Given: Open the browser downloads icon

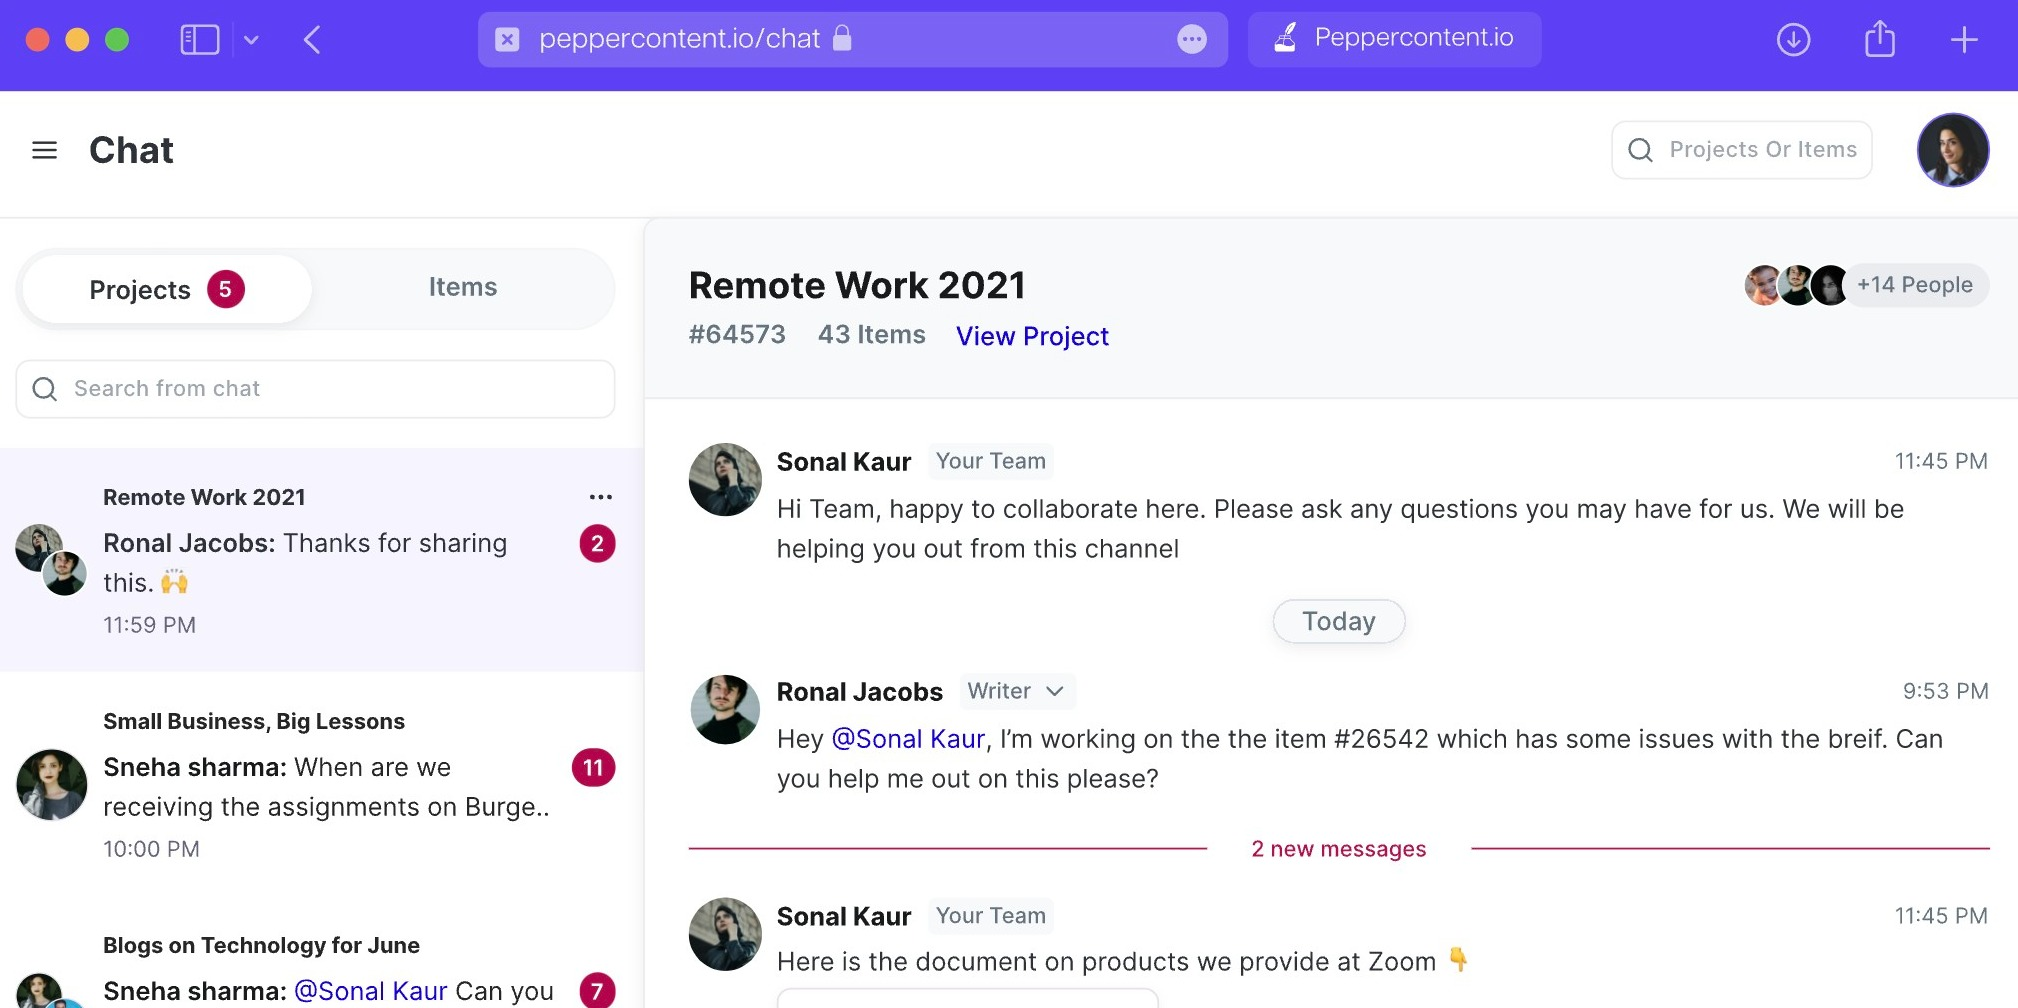Looking at the screenshot, I should pos(1793,40).
